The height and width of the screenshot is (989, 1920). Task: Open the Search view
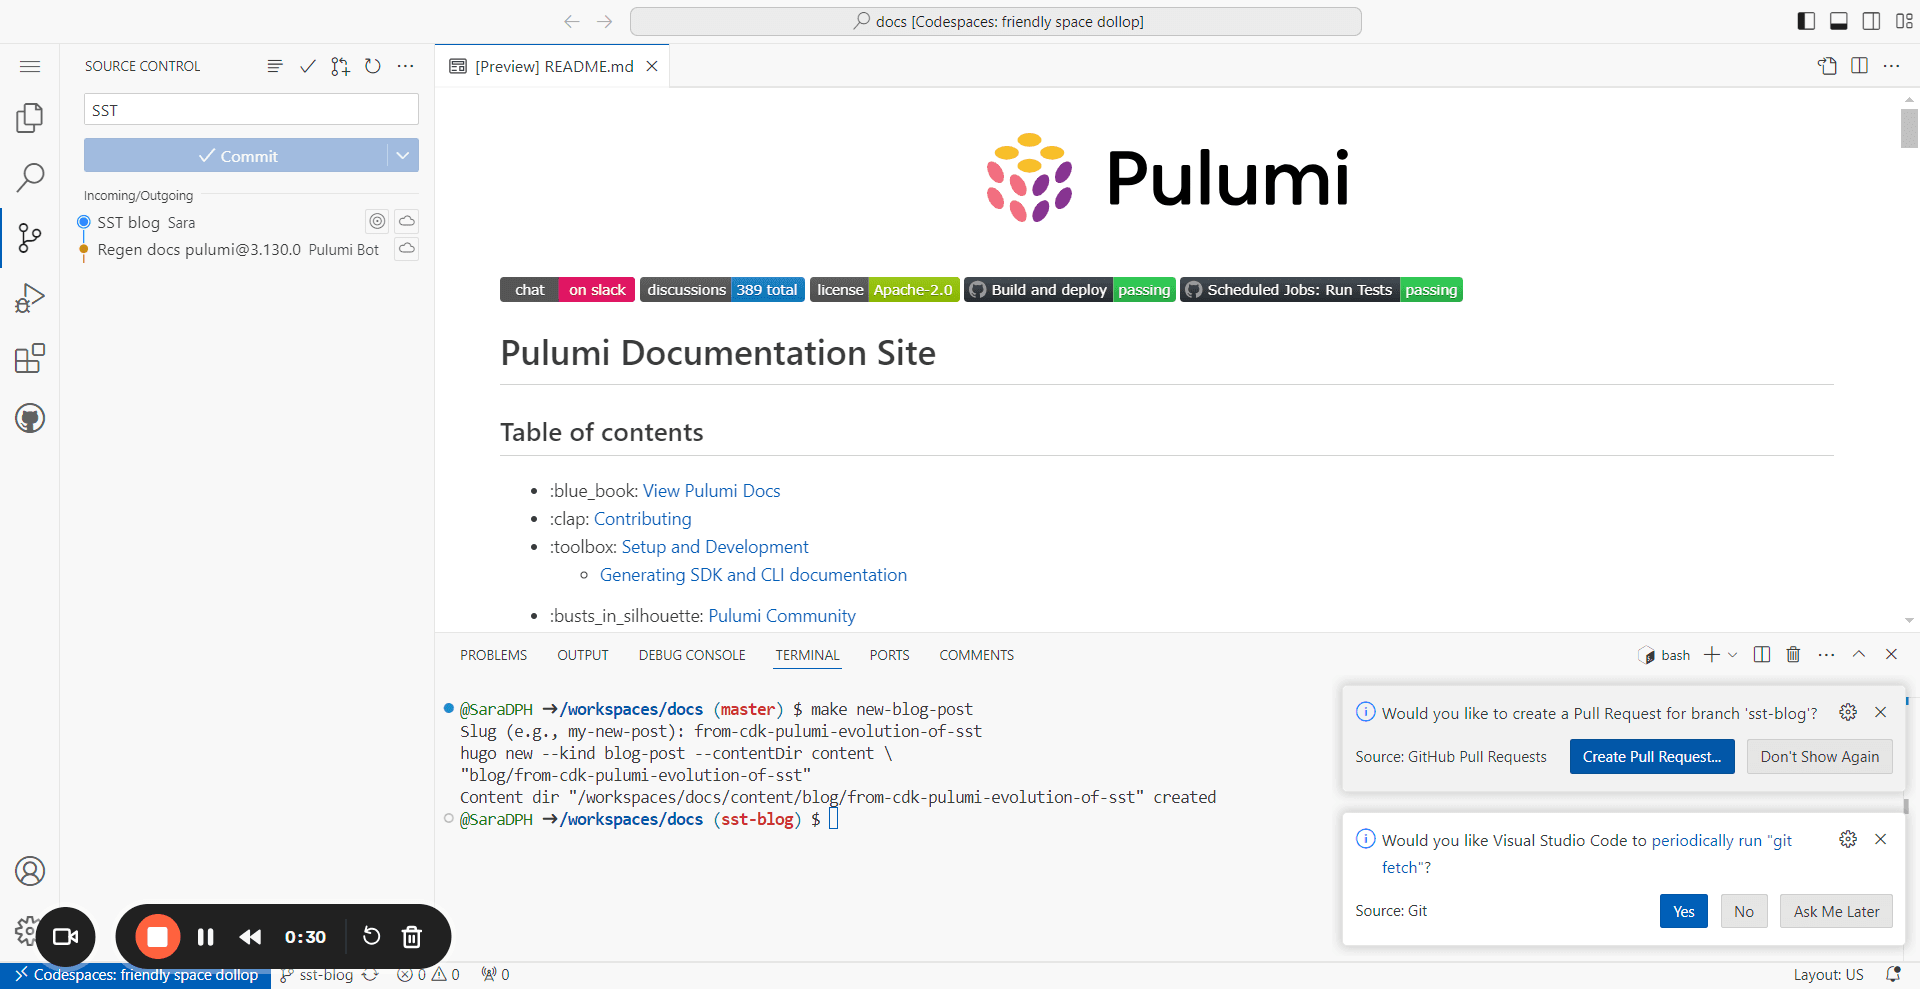[30, 178]
